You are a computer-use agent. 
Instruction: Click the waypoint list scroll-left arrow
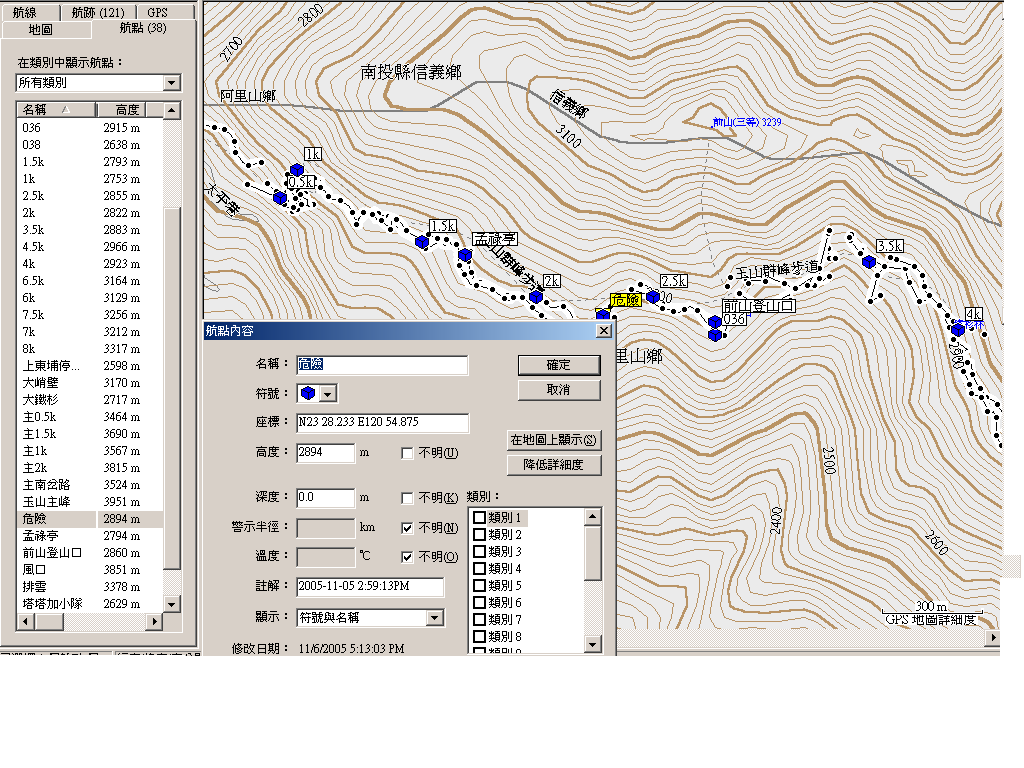tap(25, 622)
